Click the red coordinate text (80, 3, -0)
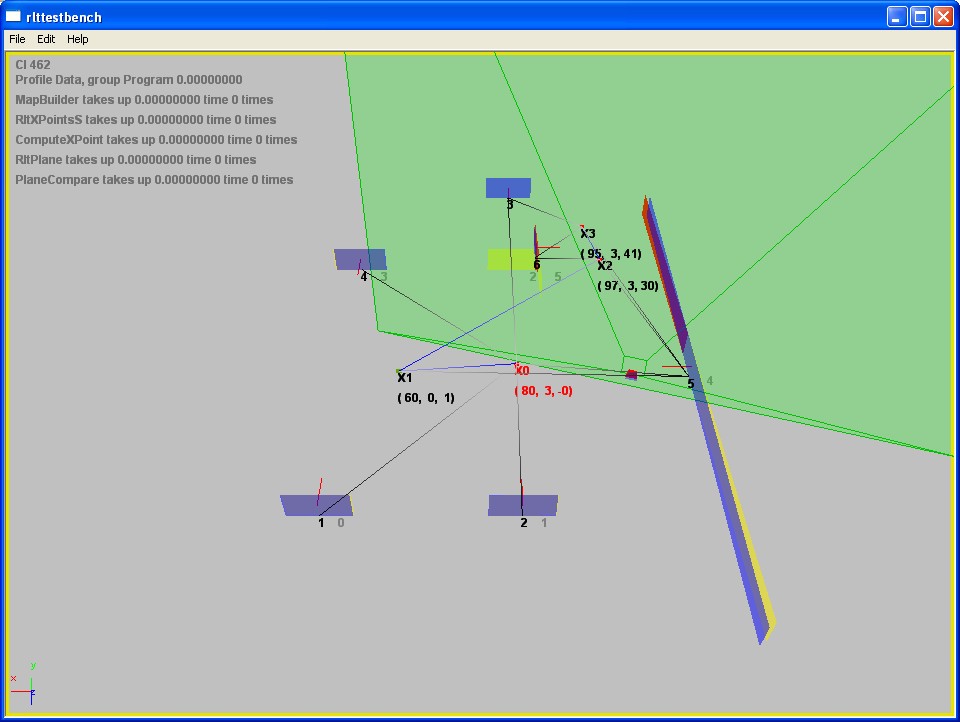Viewport: 960px width, 722px height. (x=544, y=391)
